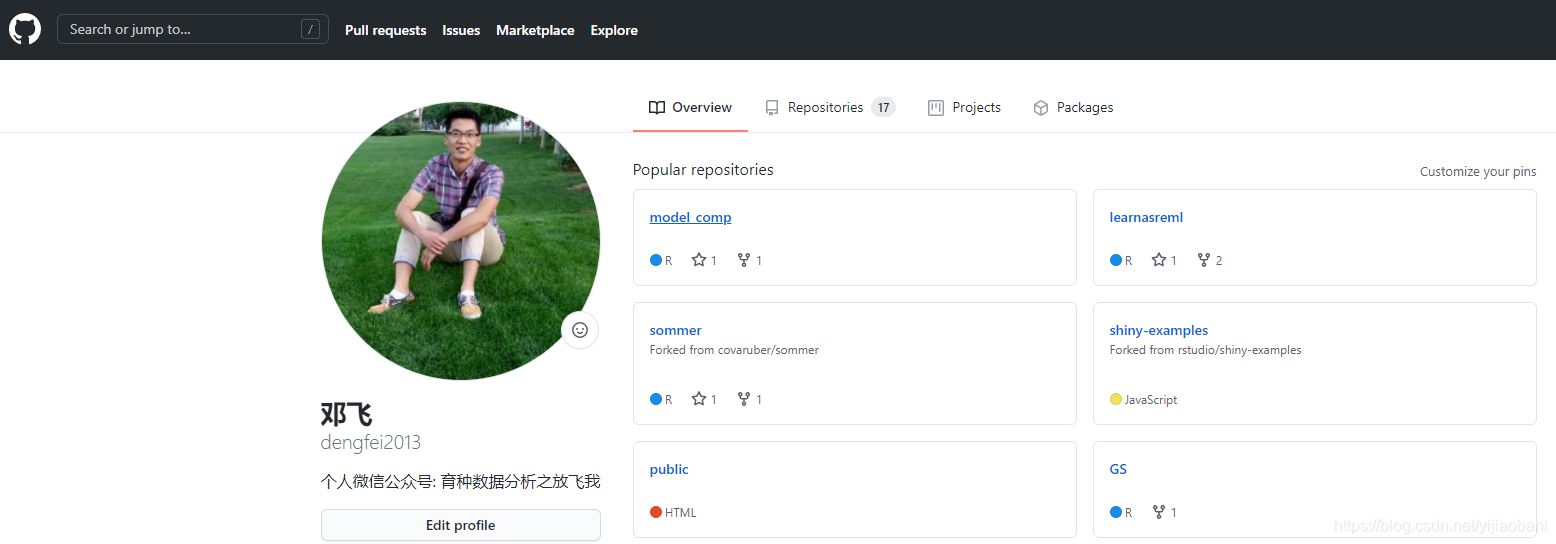Click 'Forked from rstudio/shiny-examples' text
This screenshot has width=1556, height=544.
[x=1205, y=350]
